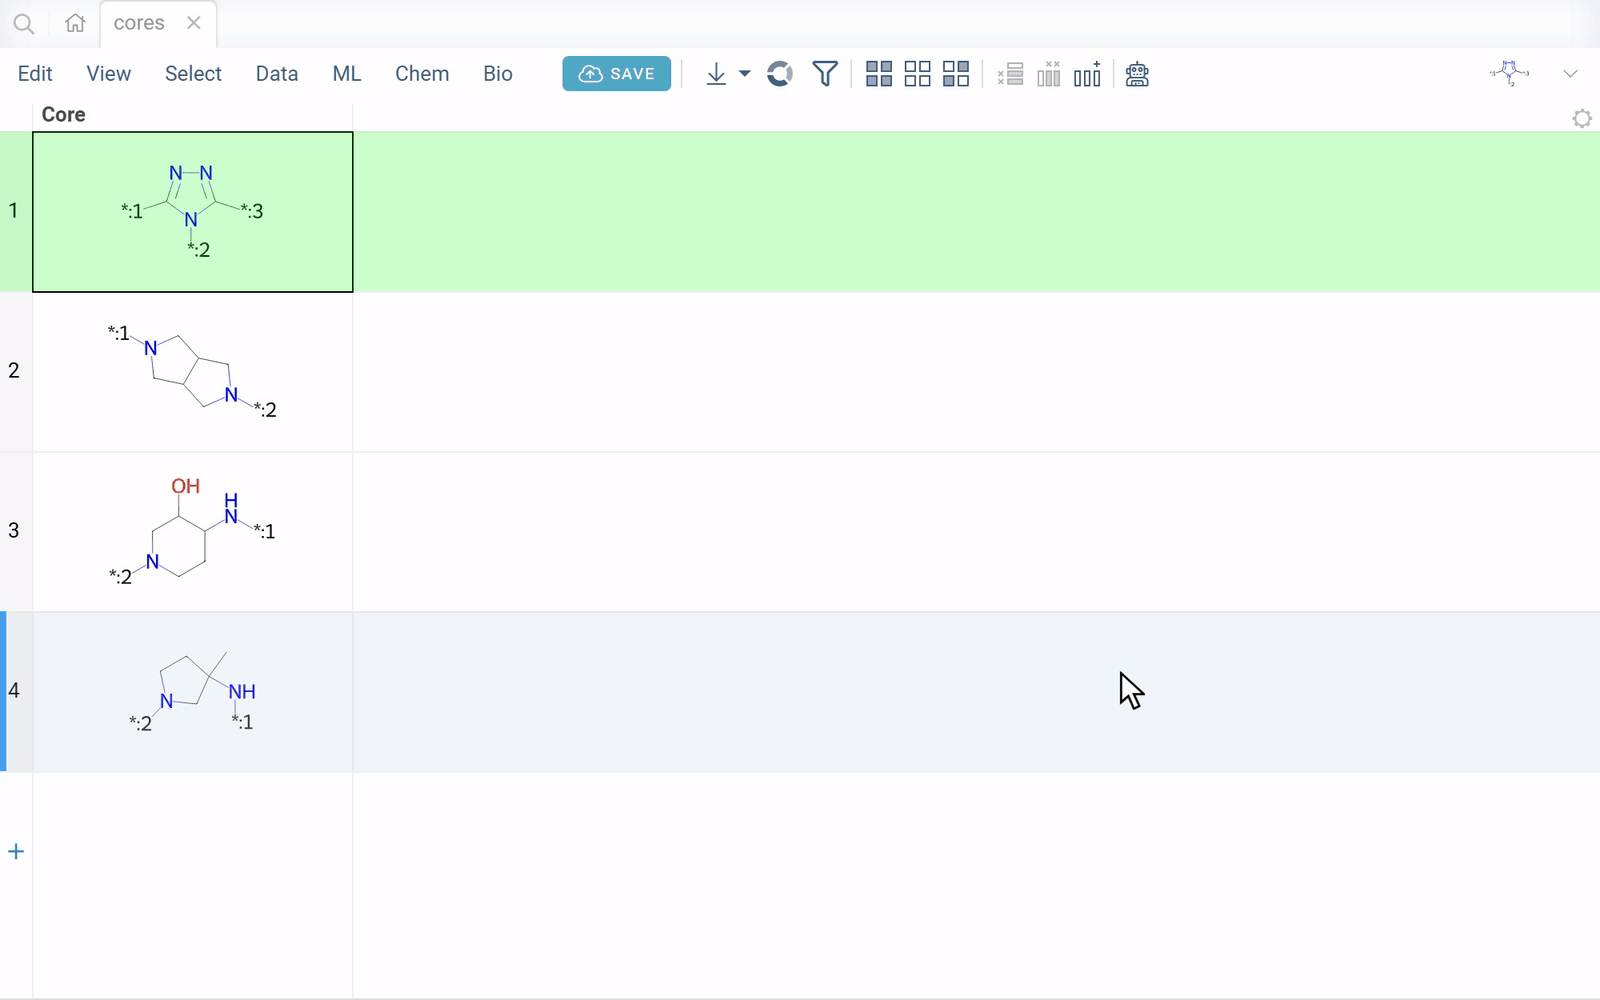Open the search magnifier icon
The width and height of the screenshot is (1600, 1000).
point(24,24)
